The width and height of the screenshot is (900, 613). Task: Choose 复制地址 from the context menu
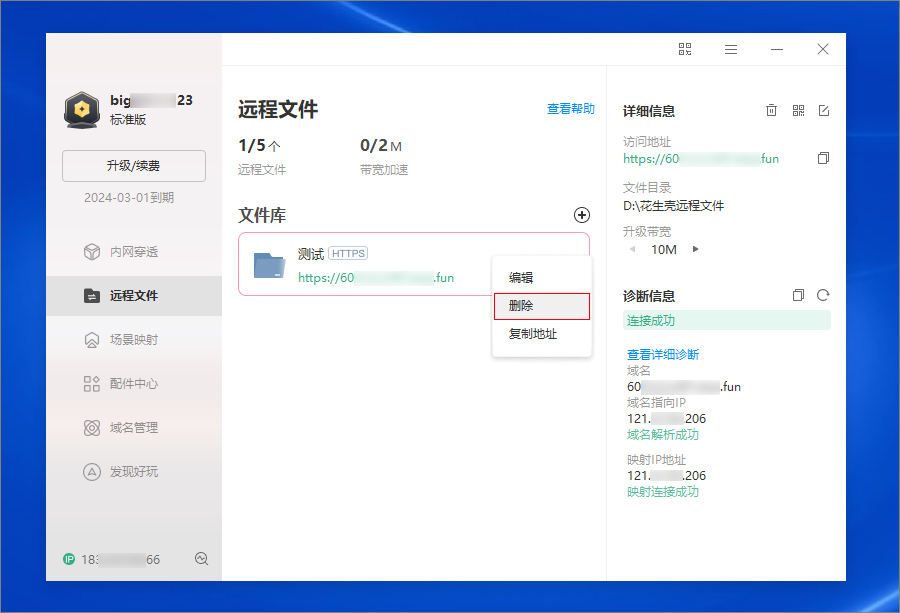[541, 334]
